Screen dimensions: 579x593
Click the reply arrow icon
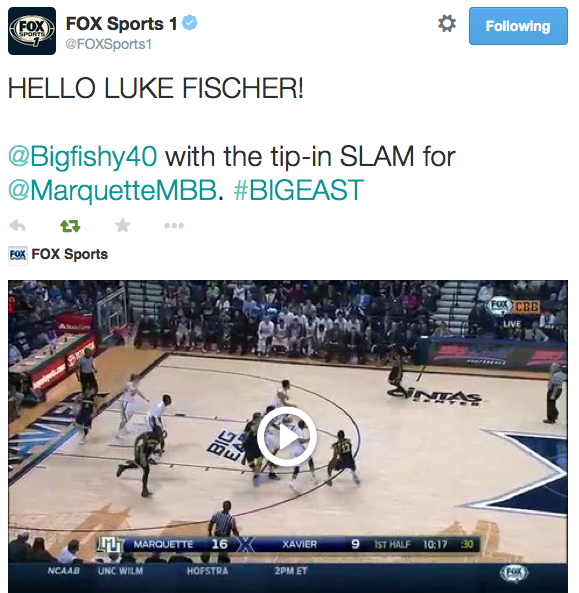click(17, 226)
